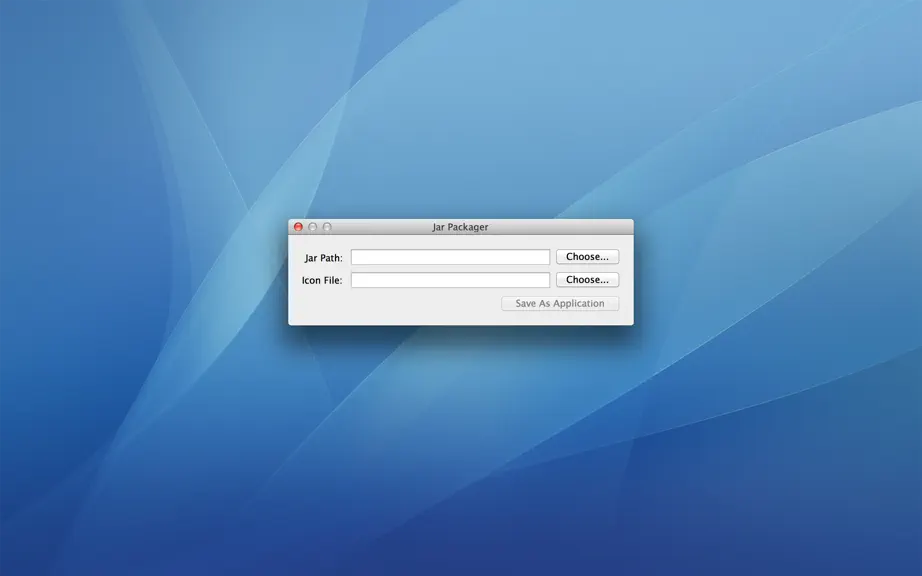
Task: Click the Jar Path text field
Action: coord(450,257)
